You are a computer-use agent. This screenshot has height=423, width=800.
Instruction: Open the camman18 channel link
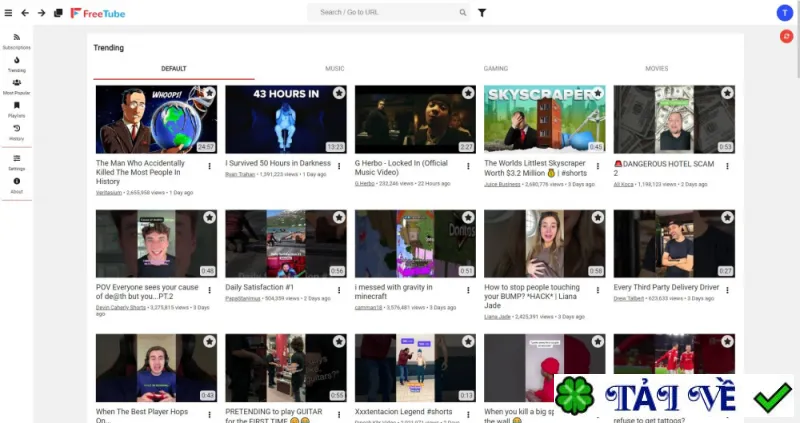coord(368,308)
